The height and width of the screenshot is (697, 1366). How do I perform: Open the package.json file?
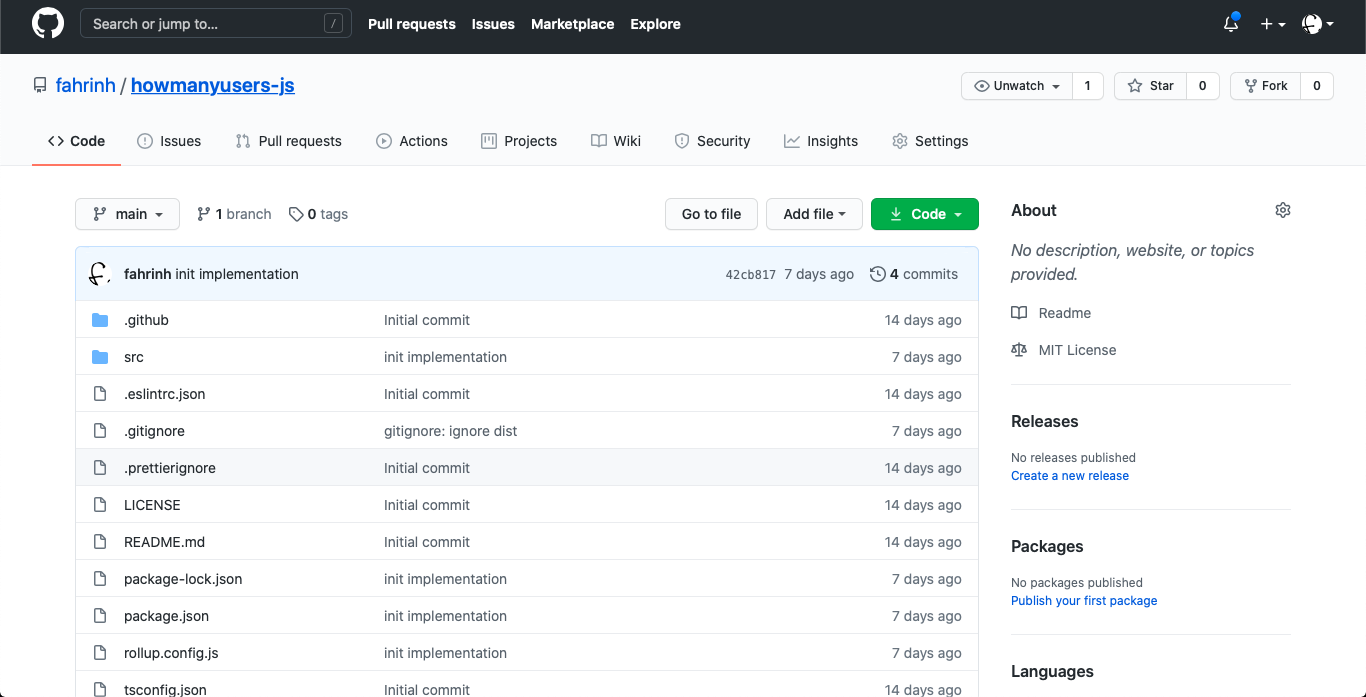pyautogui.click(x=166, y=616)
